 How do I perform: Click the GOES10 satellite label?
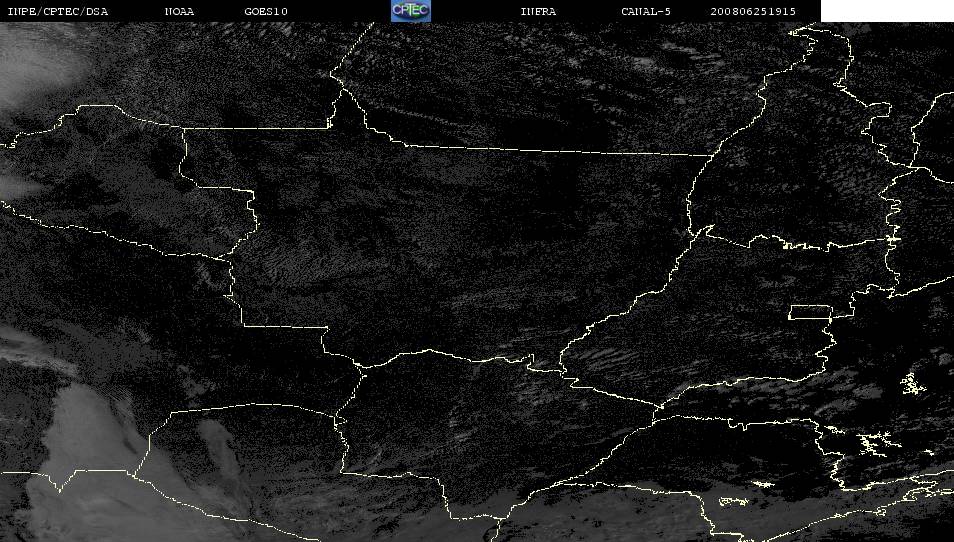tap(266, 12)
